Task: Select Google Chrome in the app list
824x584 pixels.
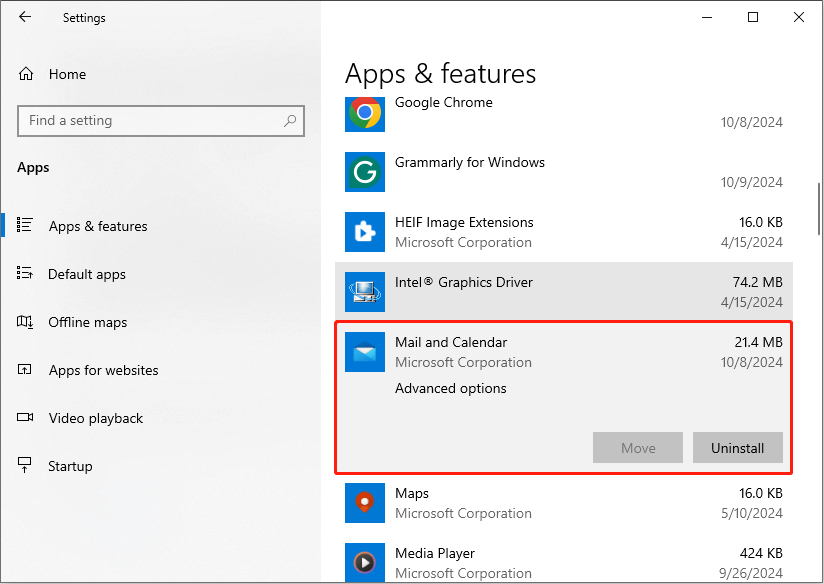Action: click(x=444, y=103)
